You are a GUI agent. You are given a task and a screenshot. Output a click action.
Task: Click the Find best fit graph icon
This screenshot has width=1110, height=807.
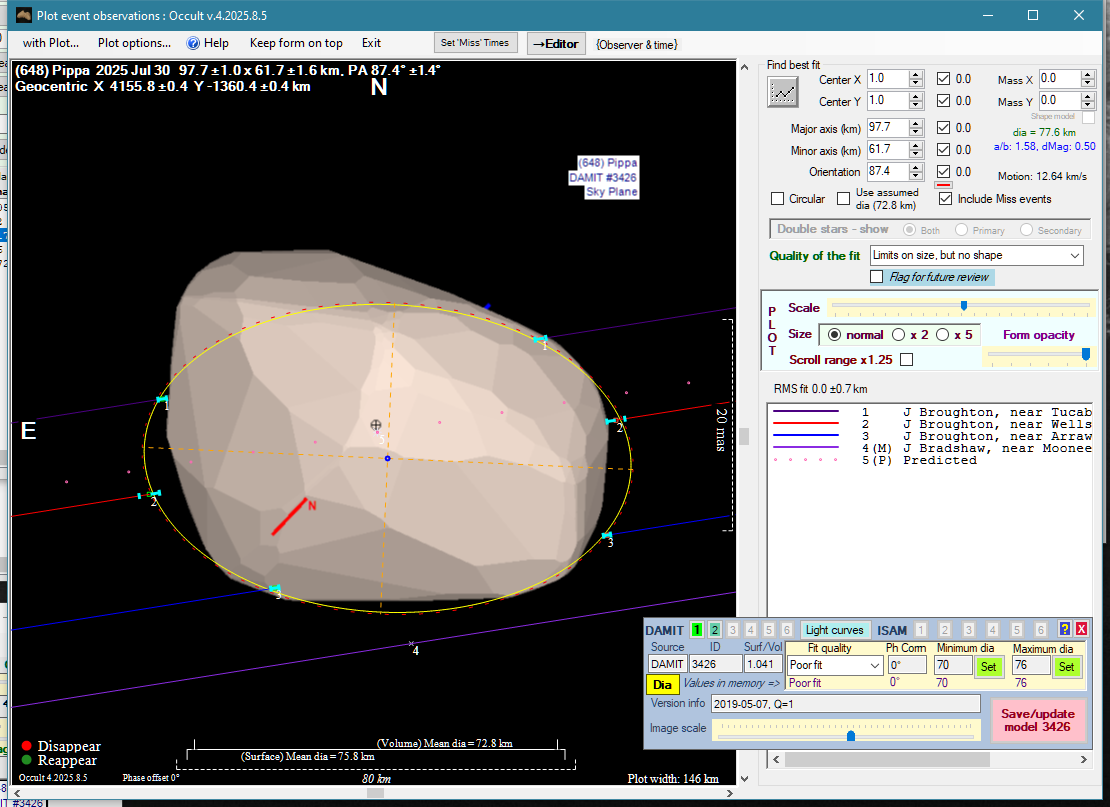(x=783, y=91)
